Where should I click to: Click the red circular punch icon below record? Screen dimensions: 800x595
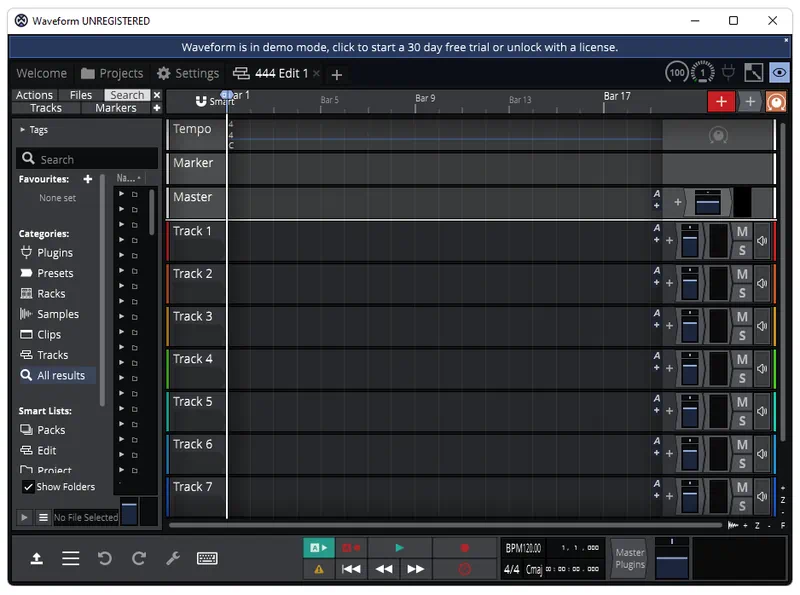click(x=464, y=569)
